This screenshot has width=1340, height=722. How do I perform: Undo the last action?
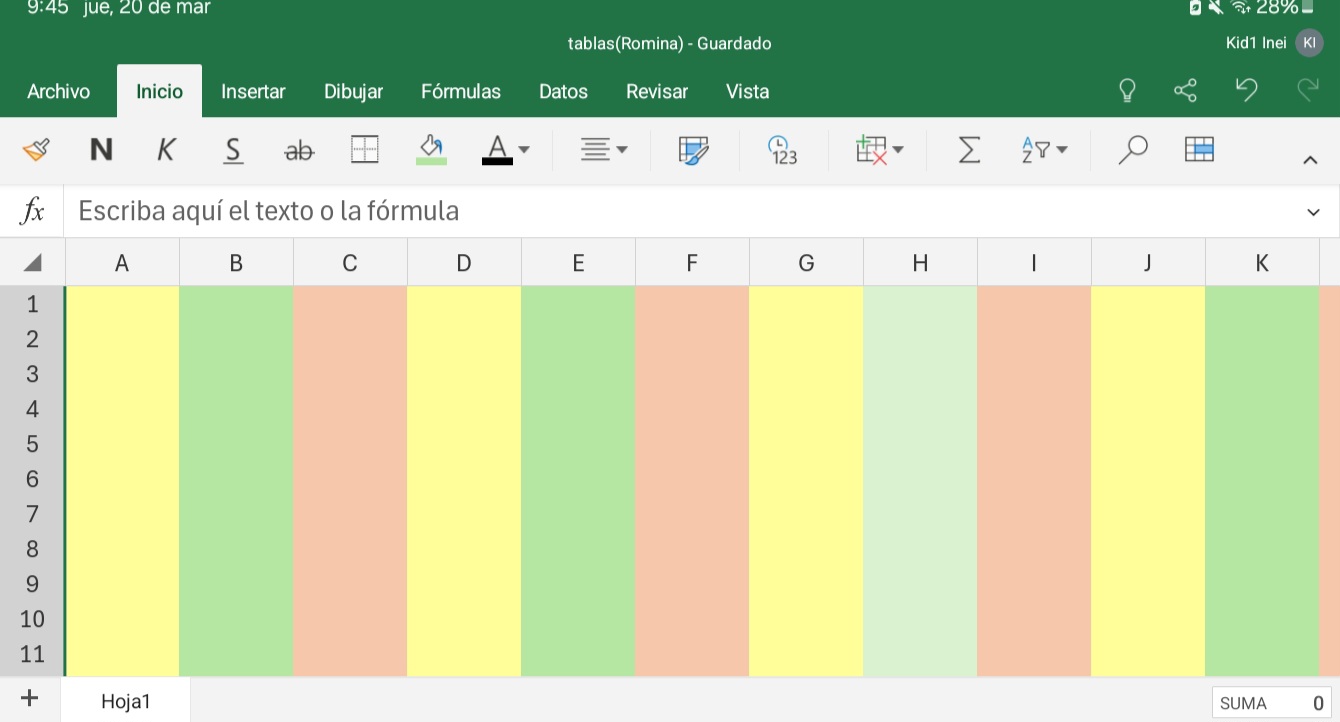coord(1246,91)
